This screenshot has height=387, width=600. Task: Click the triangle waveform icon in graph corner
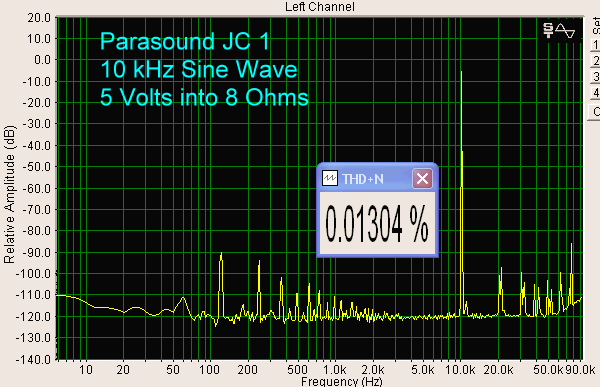566,31
